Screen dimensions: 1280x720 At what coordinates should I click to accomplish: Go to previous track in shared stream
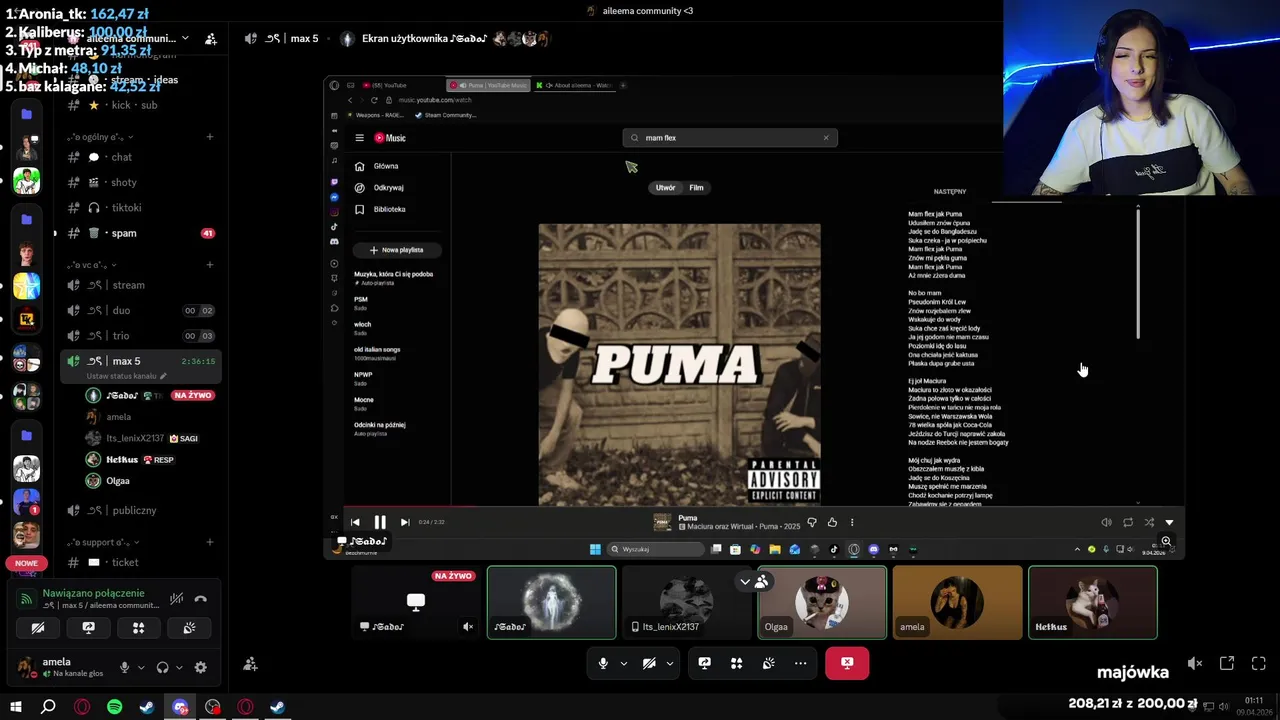coord(355,522)
